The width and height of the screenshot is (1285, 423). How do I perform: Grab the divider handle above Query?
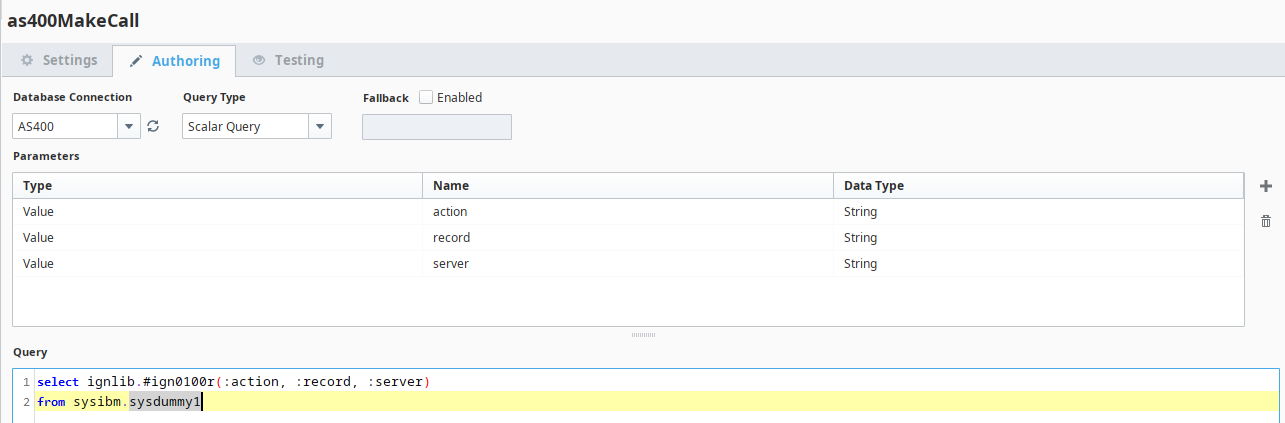(x=643, y=335)
